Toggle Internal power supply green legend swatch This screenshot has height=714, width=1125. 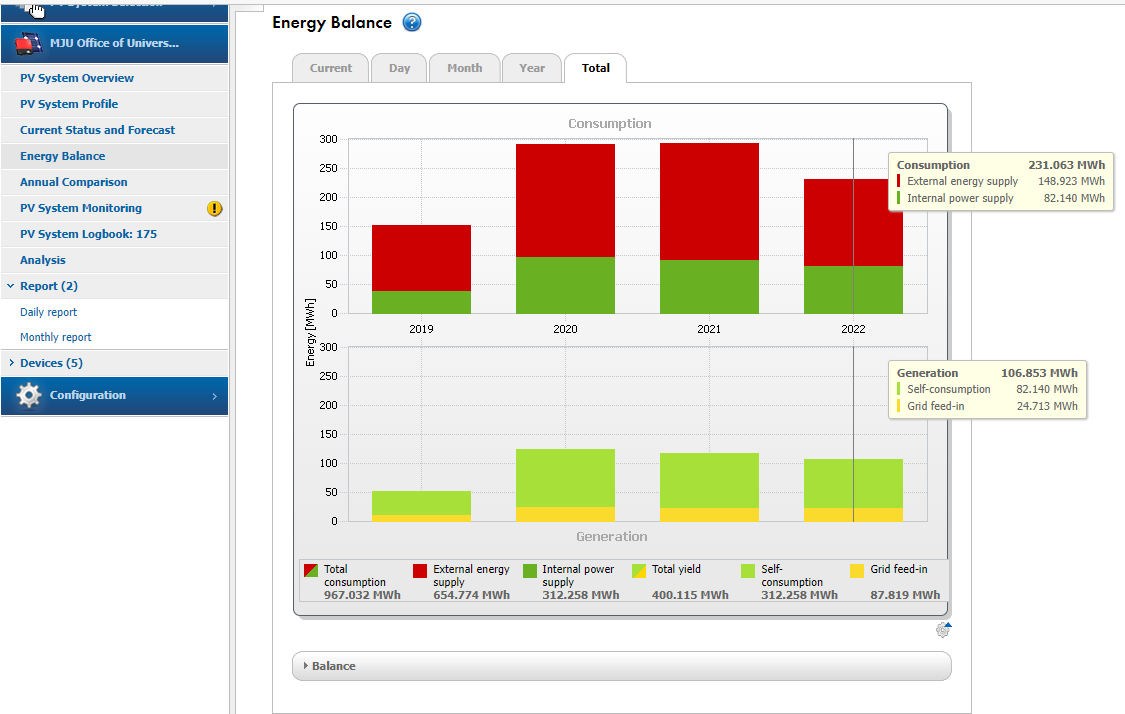[530, 571]
